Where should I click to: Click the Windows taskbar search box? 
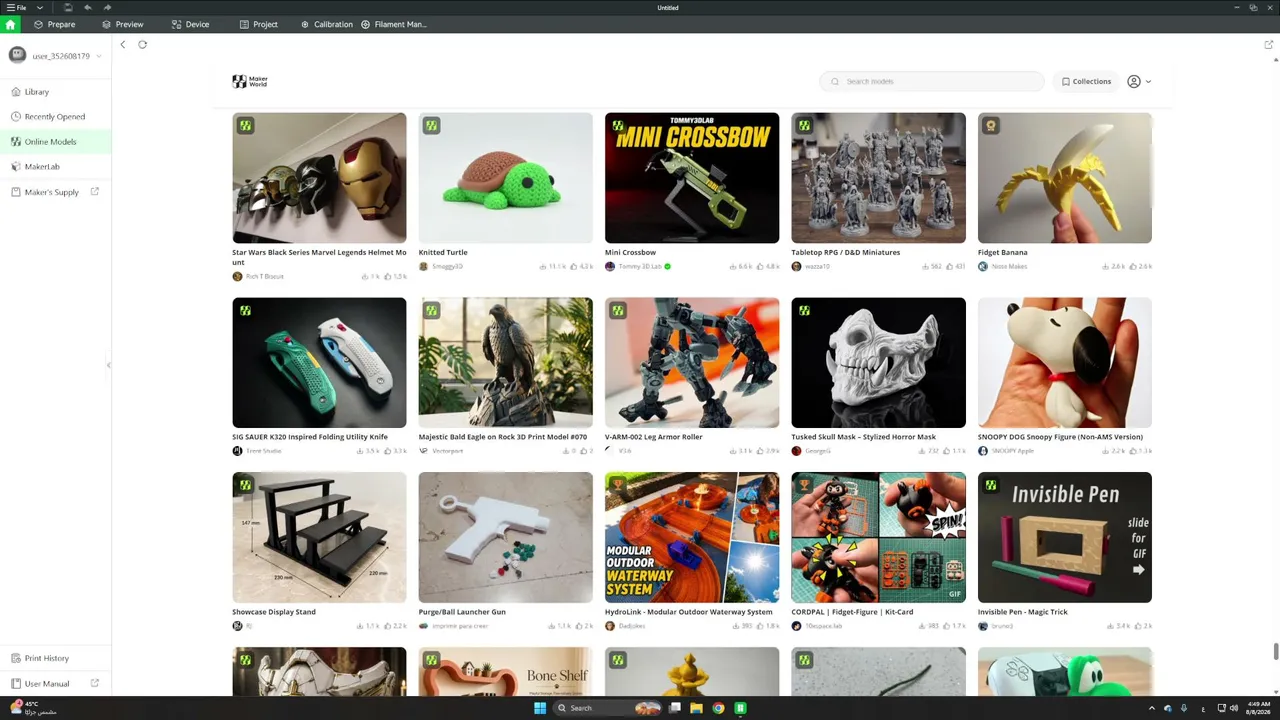pos(607,708)
